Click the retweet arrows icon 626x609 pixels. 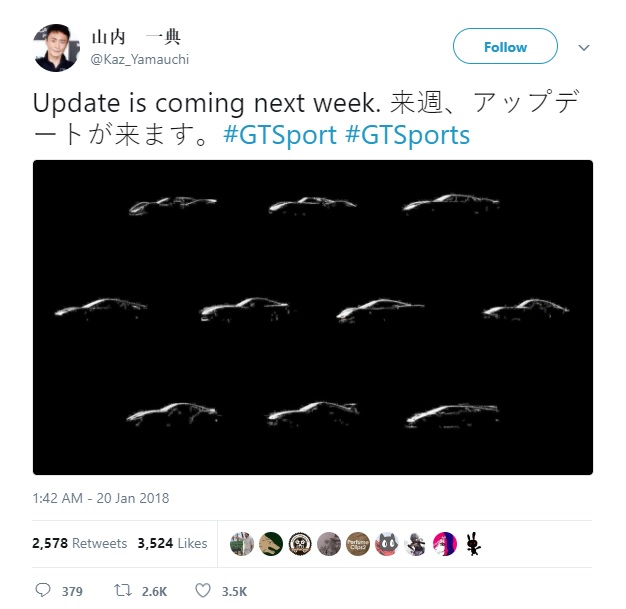123,590
